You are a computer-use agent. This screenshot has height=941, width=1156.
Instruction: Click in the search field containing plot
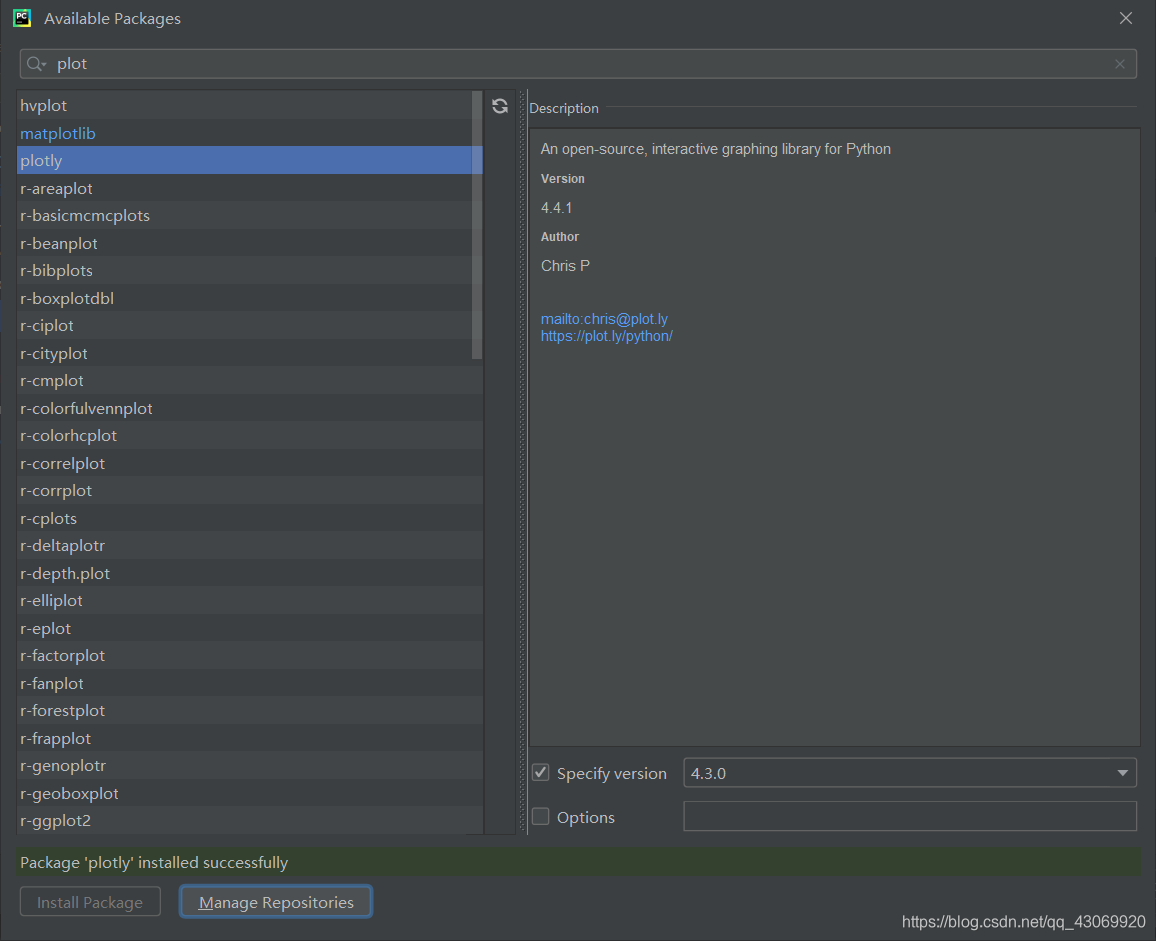tap(578, 64)
